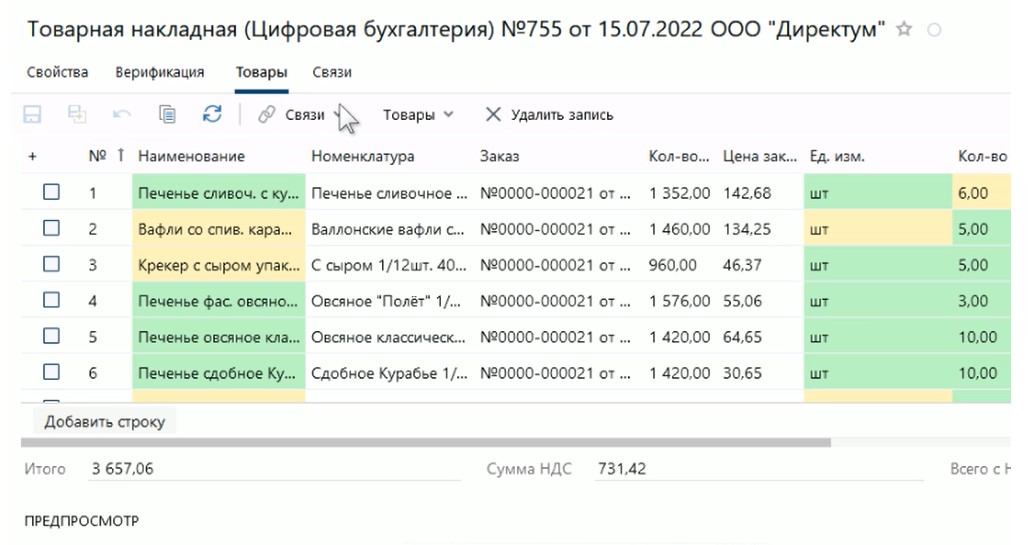Tick checkbox for row 1
Viewport: 1028px width, 545px height.
(51, 192)
